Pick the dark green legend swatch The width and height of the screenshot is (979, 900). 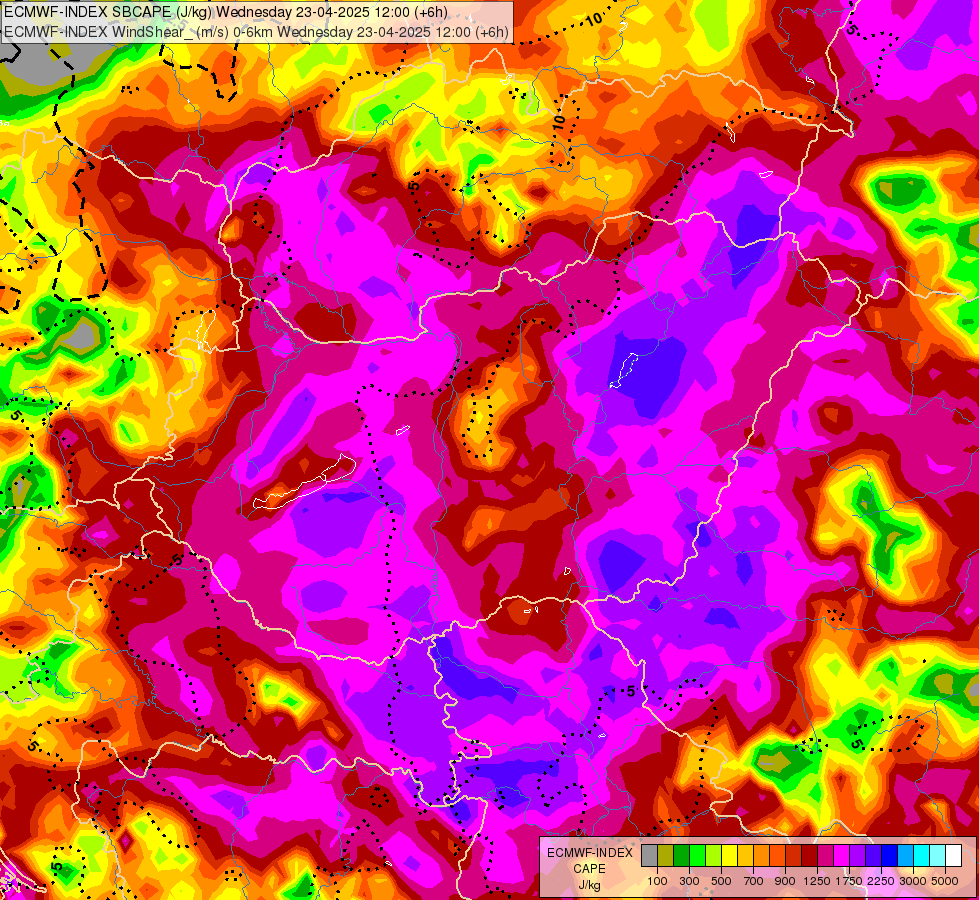682,855
